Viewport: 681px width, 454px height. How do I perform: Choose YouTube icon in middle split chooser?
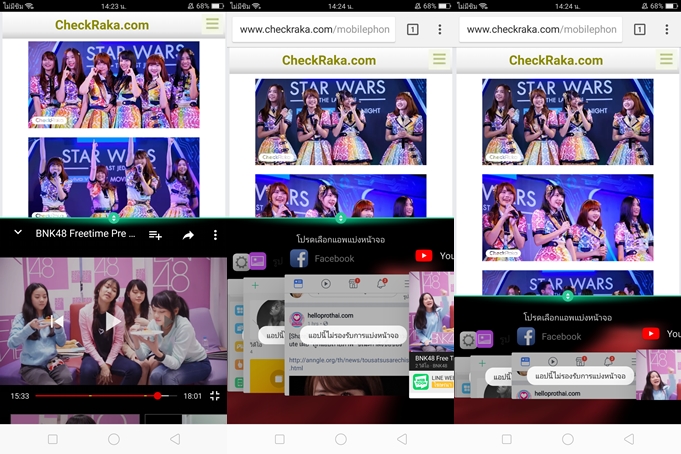click(x=424, y=256)
